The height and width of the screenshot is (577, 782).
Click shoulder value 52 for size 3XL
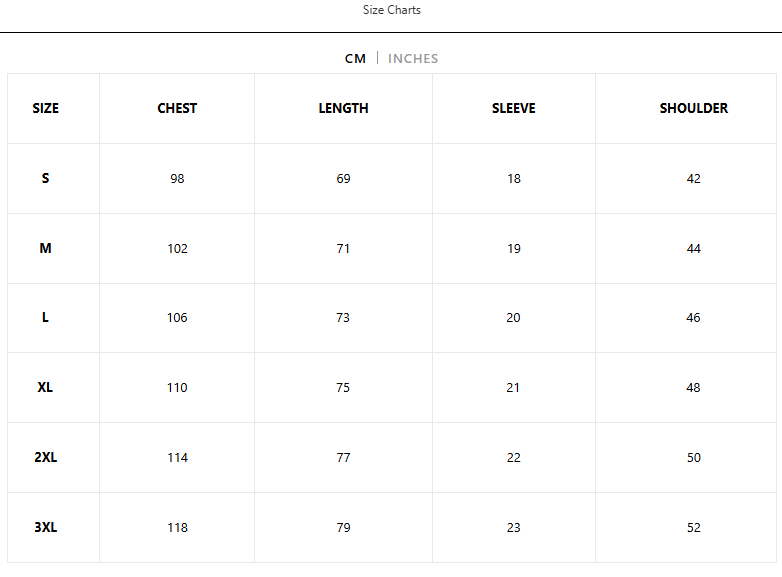click(694, 528)
